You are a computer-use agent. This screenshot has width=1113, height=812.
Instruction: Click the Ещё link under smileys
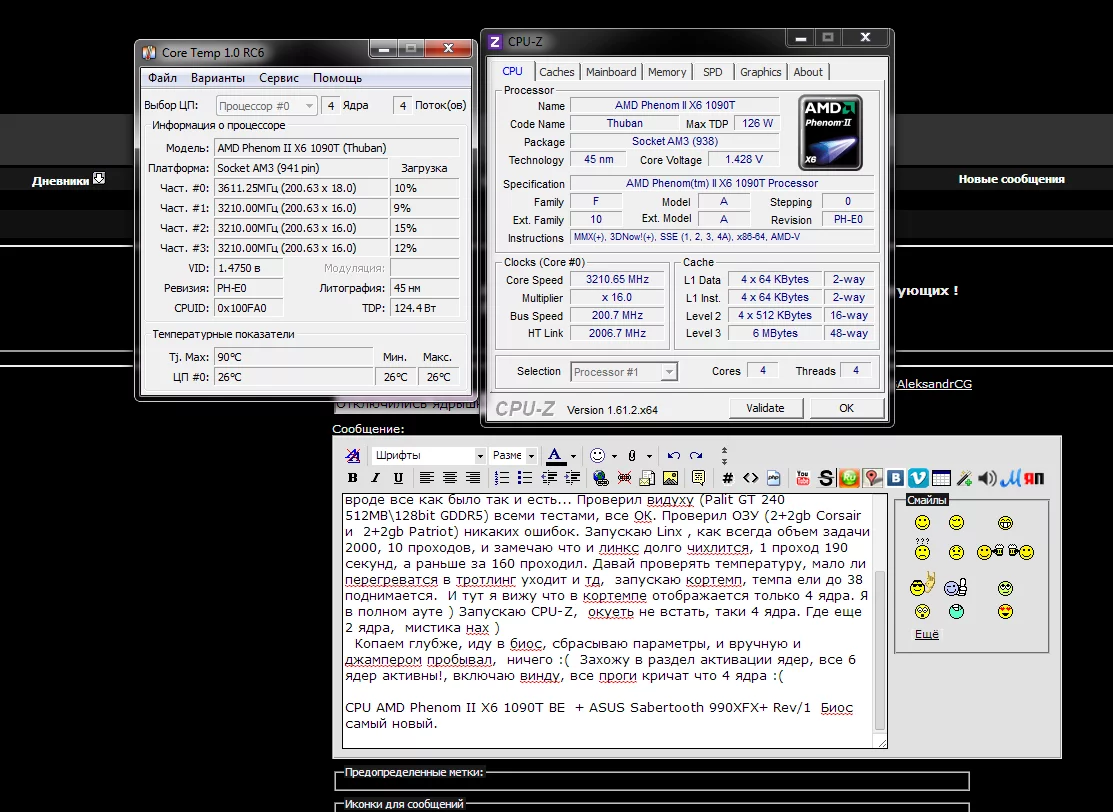926,634
